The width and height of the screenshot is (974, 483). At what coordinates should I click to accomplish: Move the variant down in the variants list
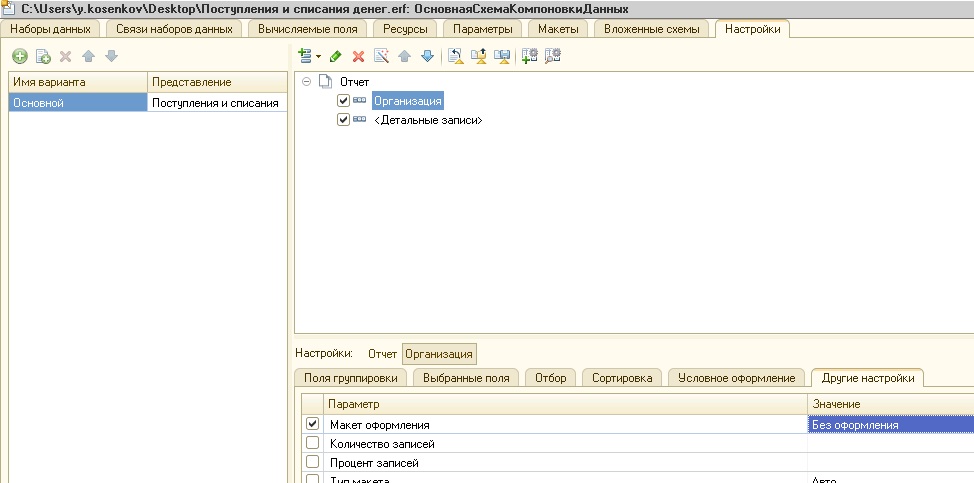coord(111,56)
